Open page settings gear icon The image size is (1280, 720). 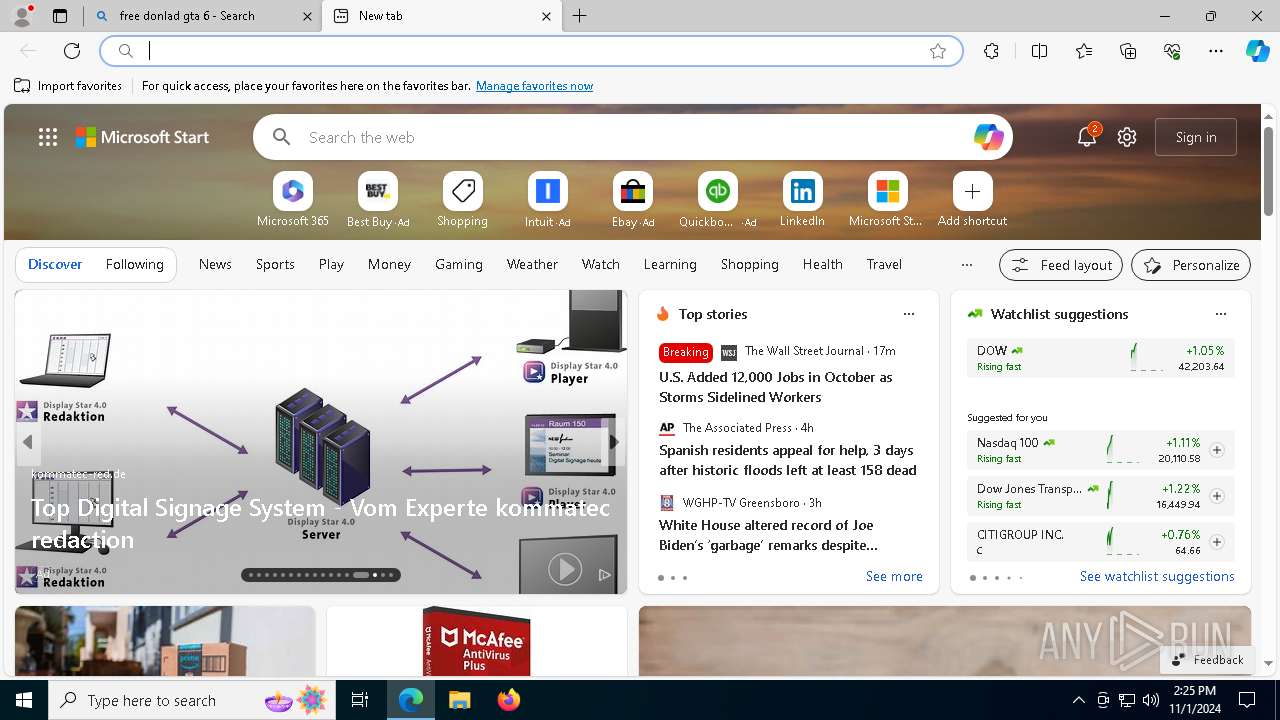coord(1127,137)
